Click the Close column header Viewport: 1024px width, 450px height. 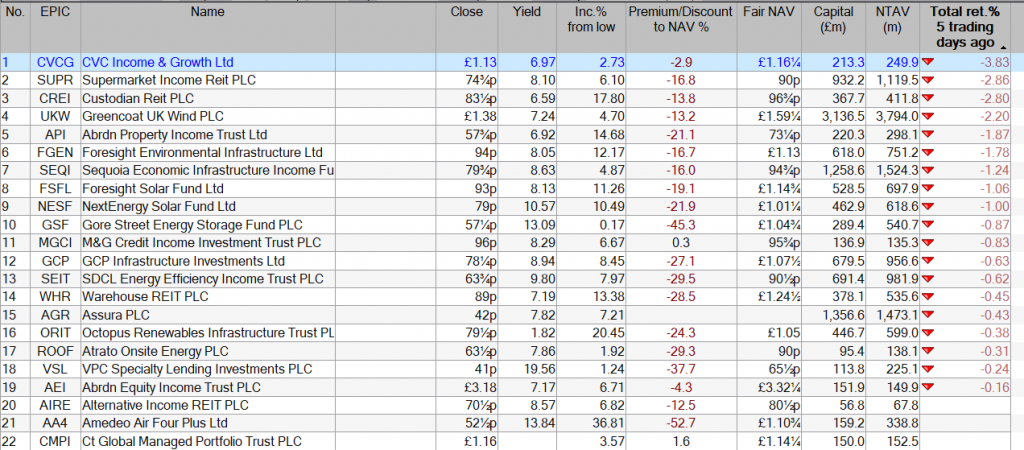click(x=467, y=12)
